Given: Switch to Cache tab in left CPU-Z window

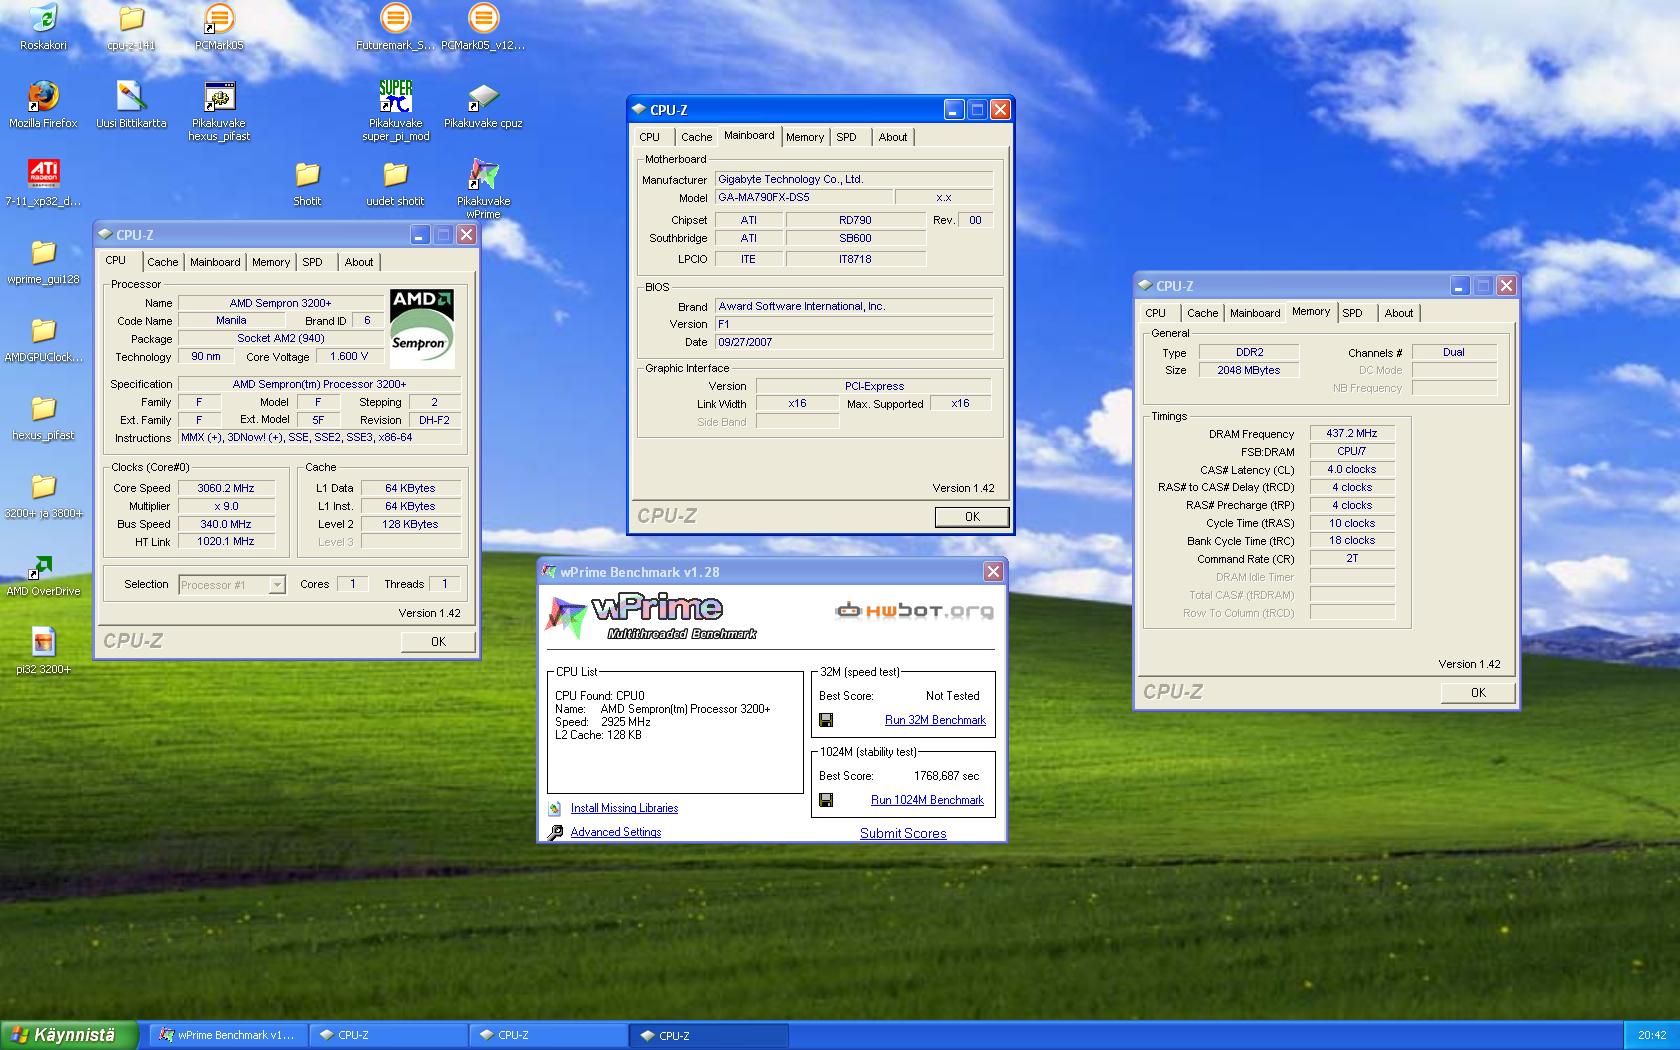Looking at the screenshot, I should (x=162, y=262).
